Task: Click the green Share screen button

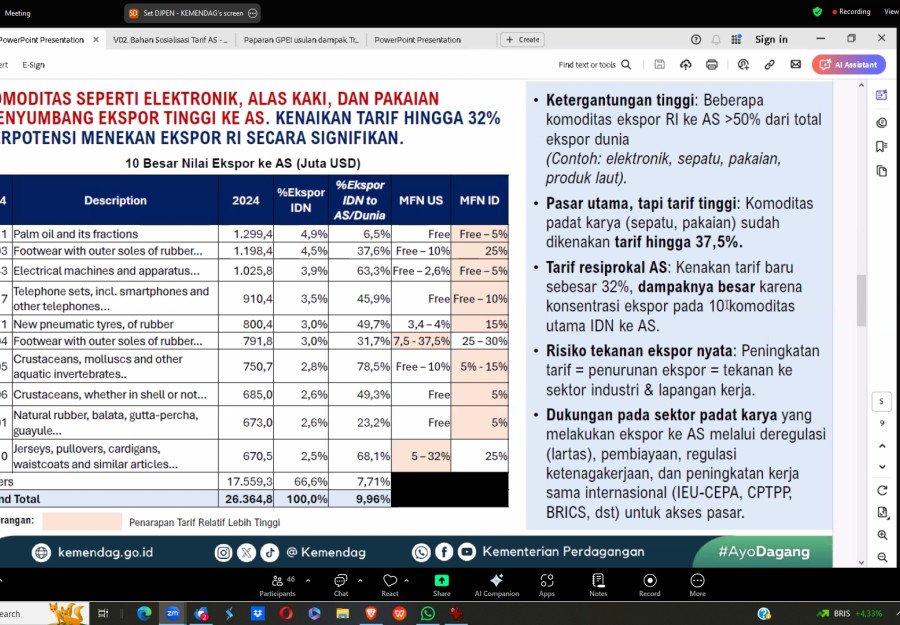Action: click(x=441, y=585)
